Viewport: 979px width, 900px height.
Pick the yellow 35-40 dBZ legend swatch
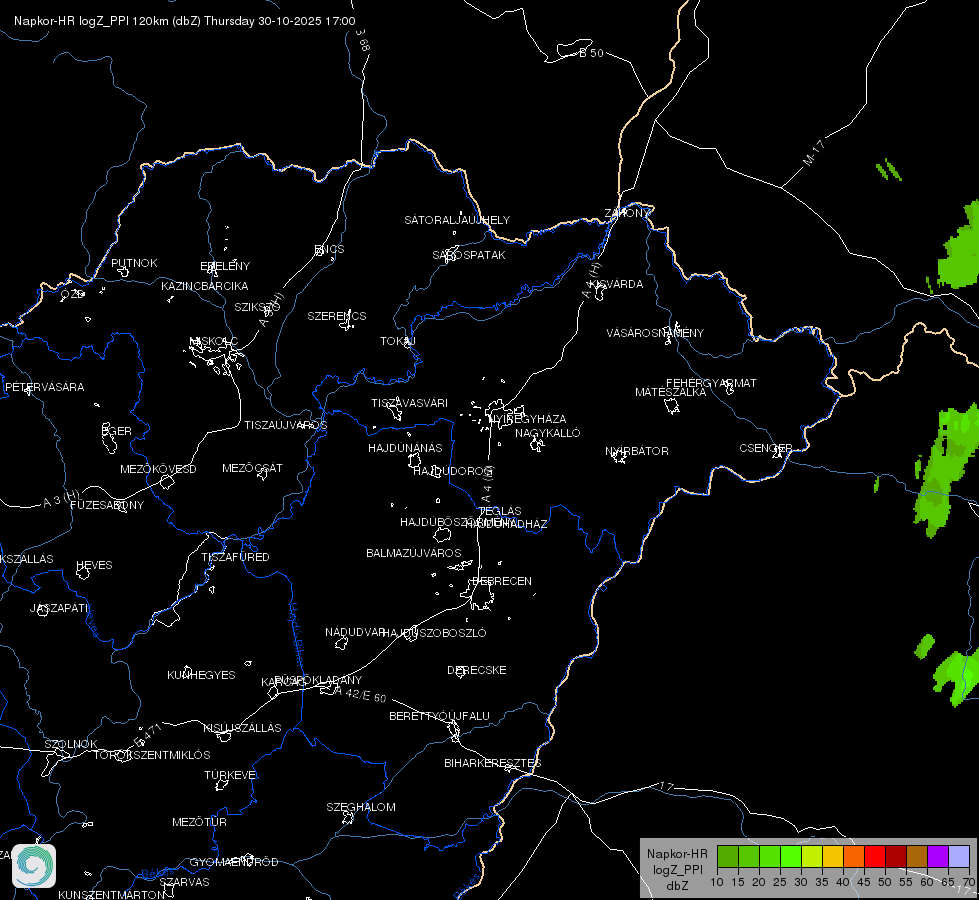[x=833, y=856]
